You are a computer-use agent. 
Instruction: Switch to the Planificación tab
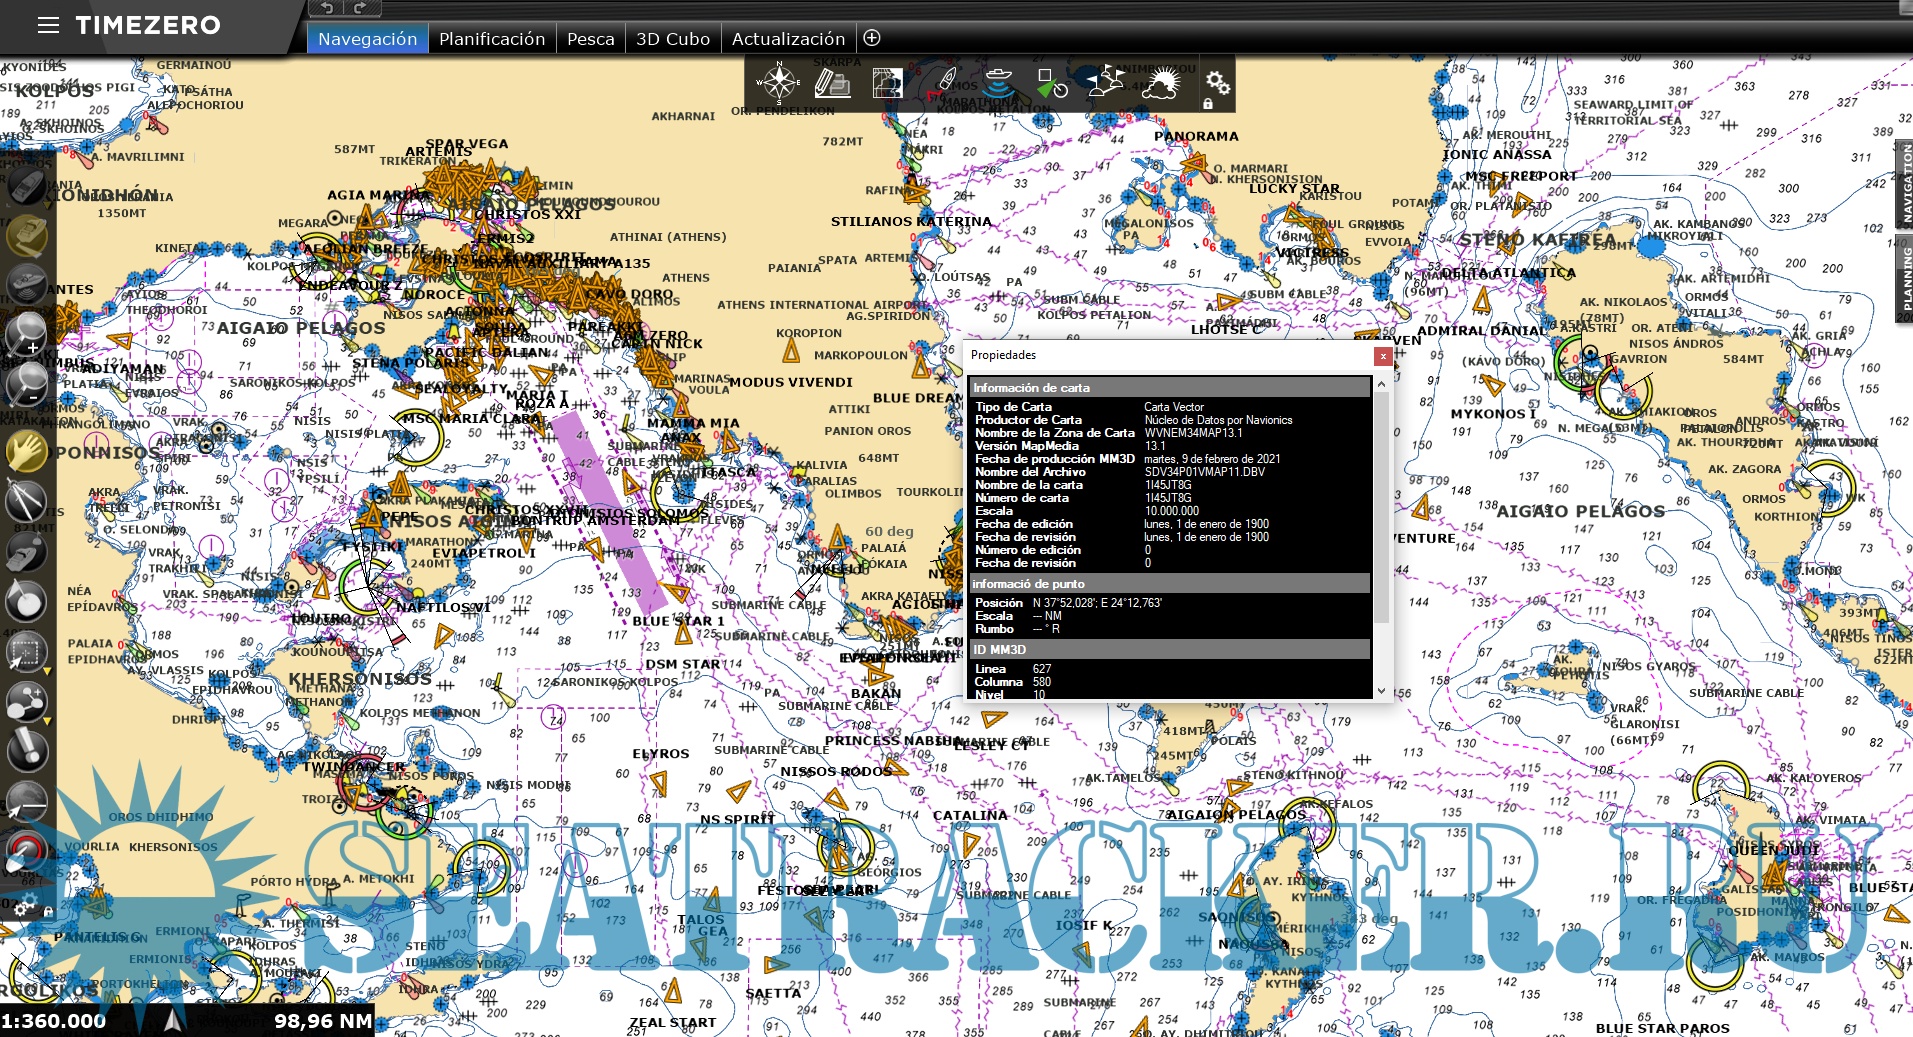pos(491,39)
